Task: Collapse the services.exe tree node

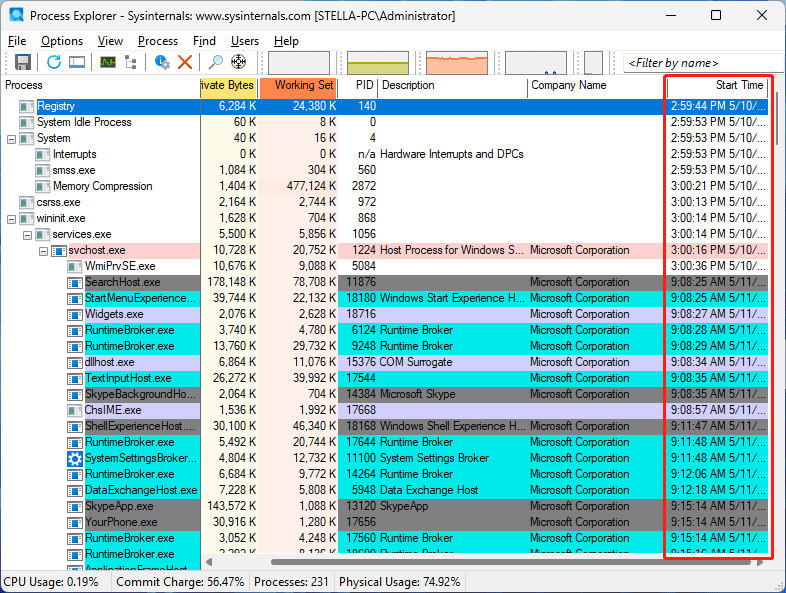Action: click(28, 235)
